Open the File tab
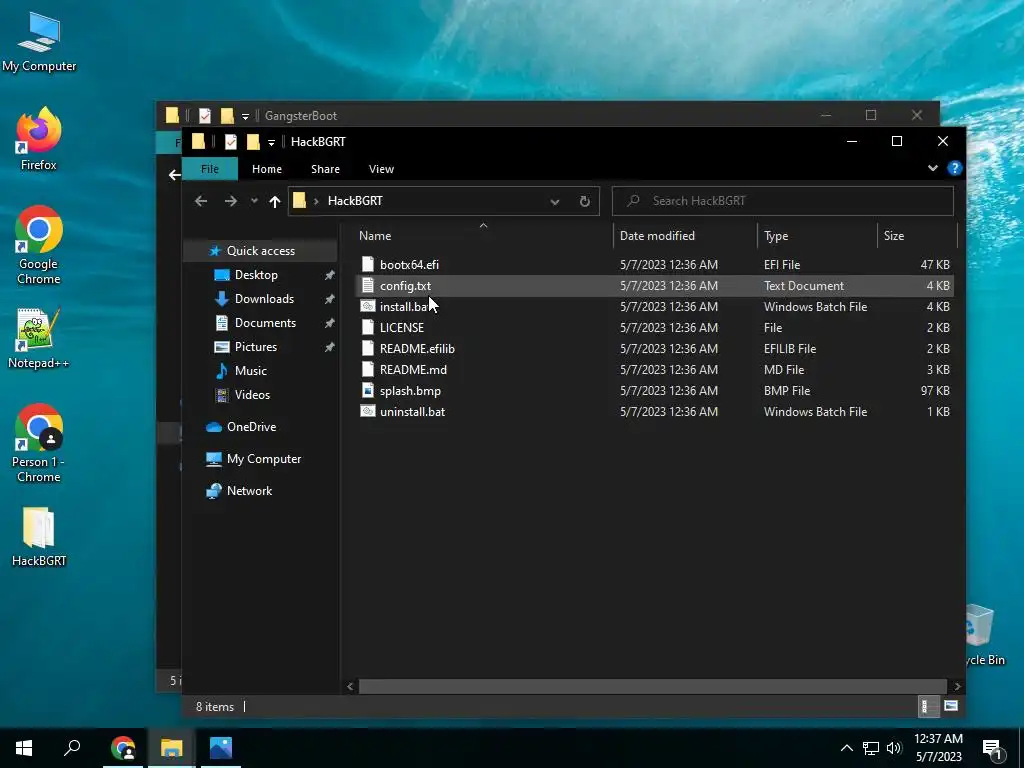The height and width of the screenshot is (768, 1024). pos(210,169)
